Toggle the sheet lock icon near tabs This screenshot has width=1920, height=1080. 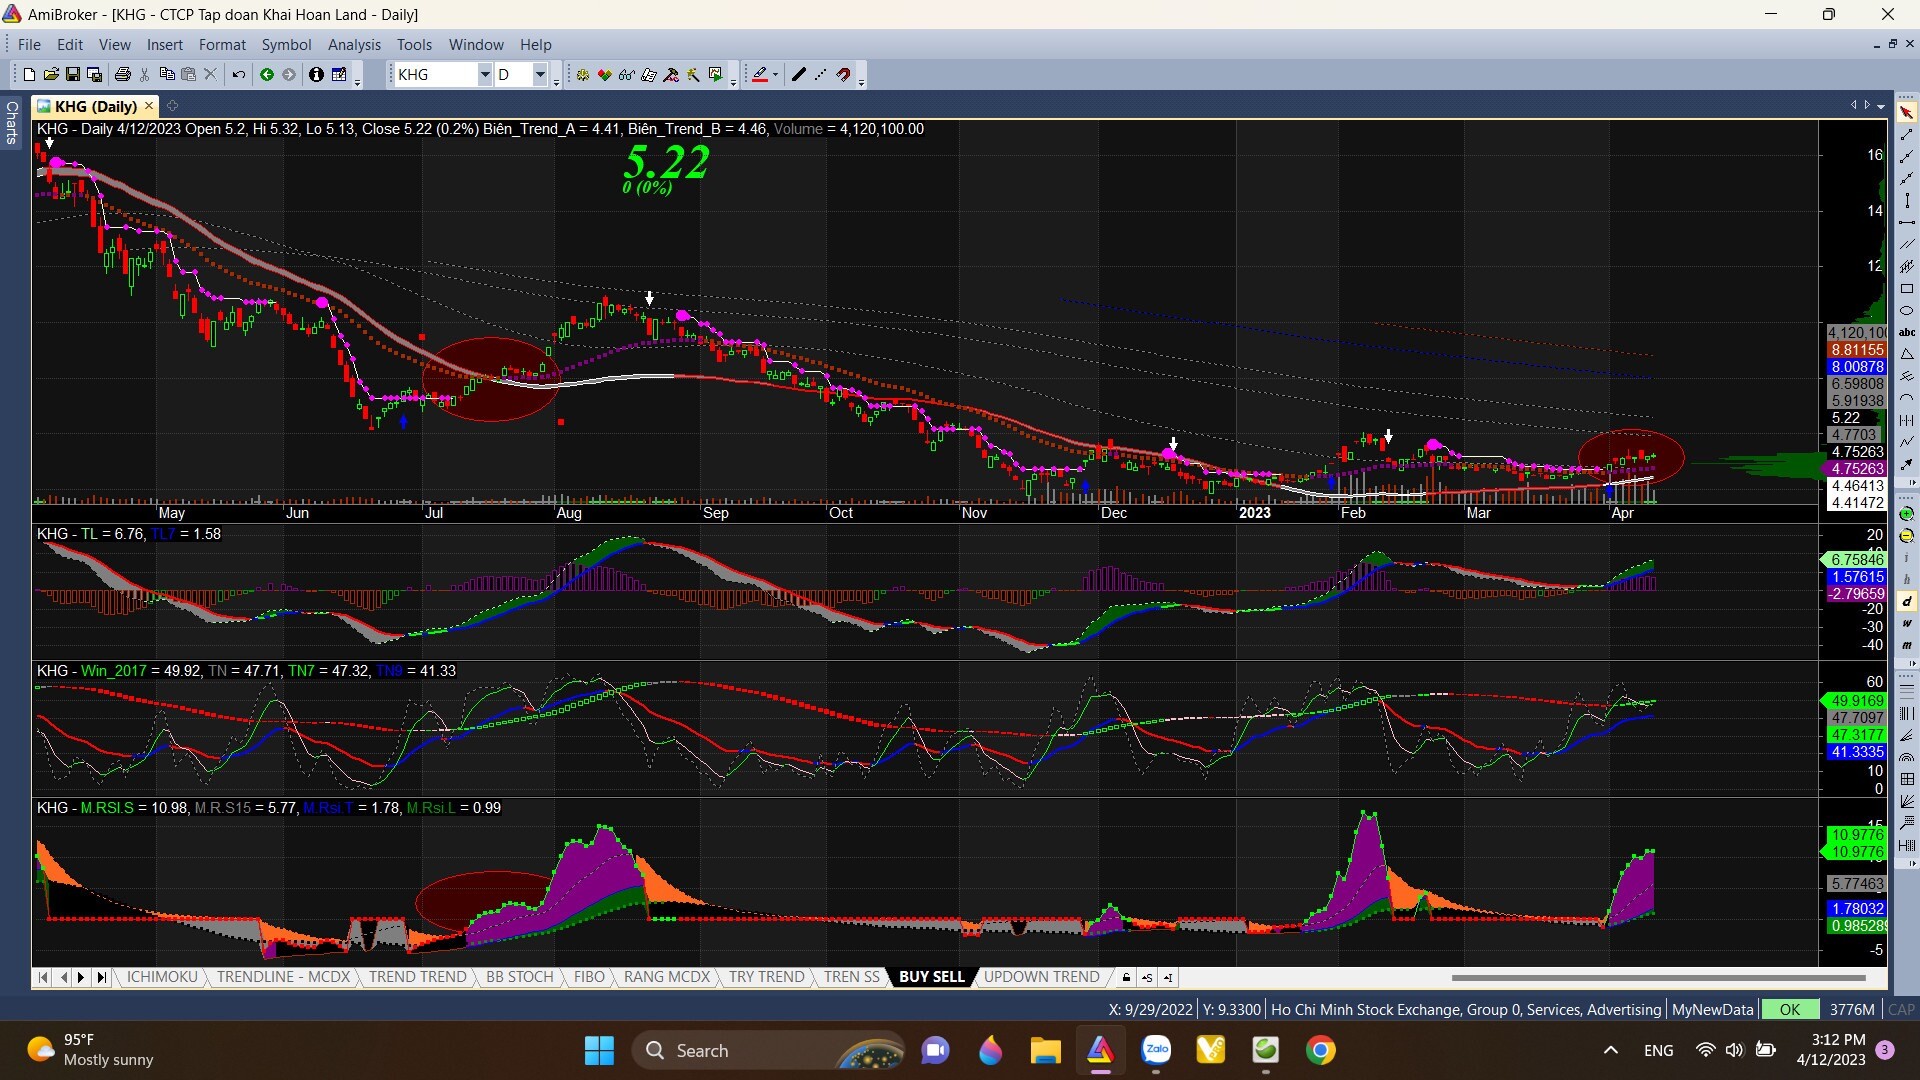[1126, 977]
